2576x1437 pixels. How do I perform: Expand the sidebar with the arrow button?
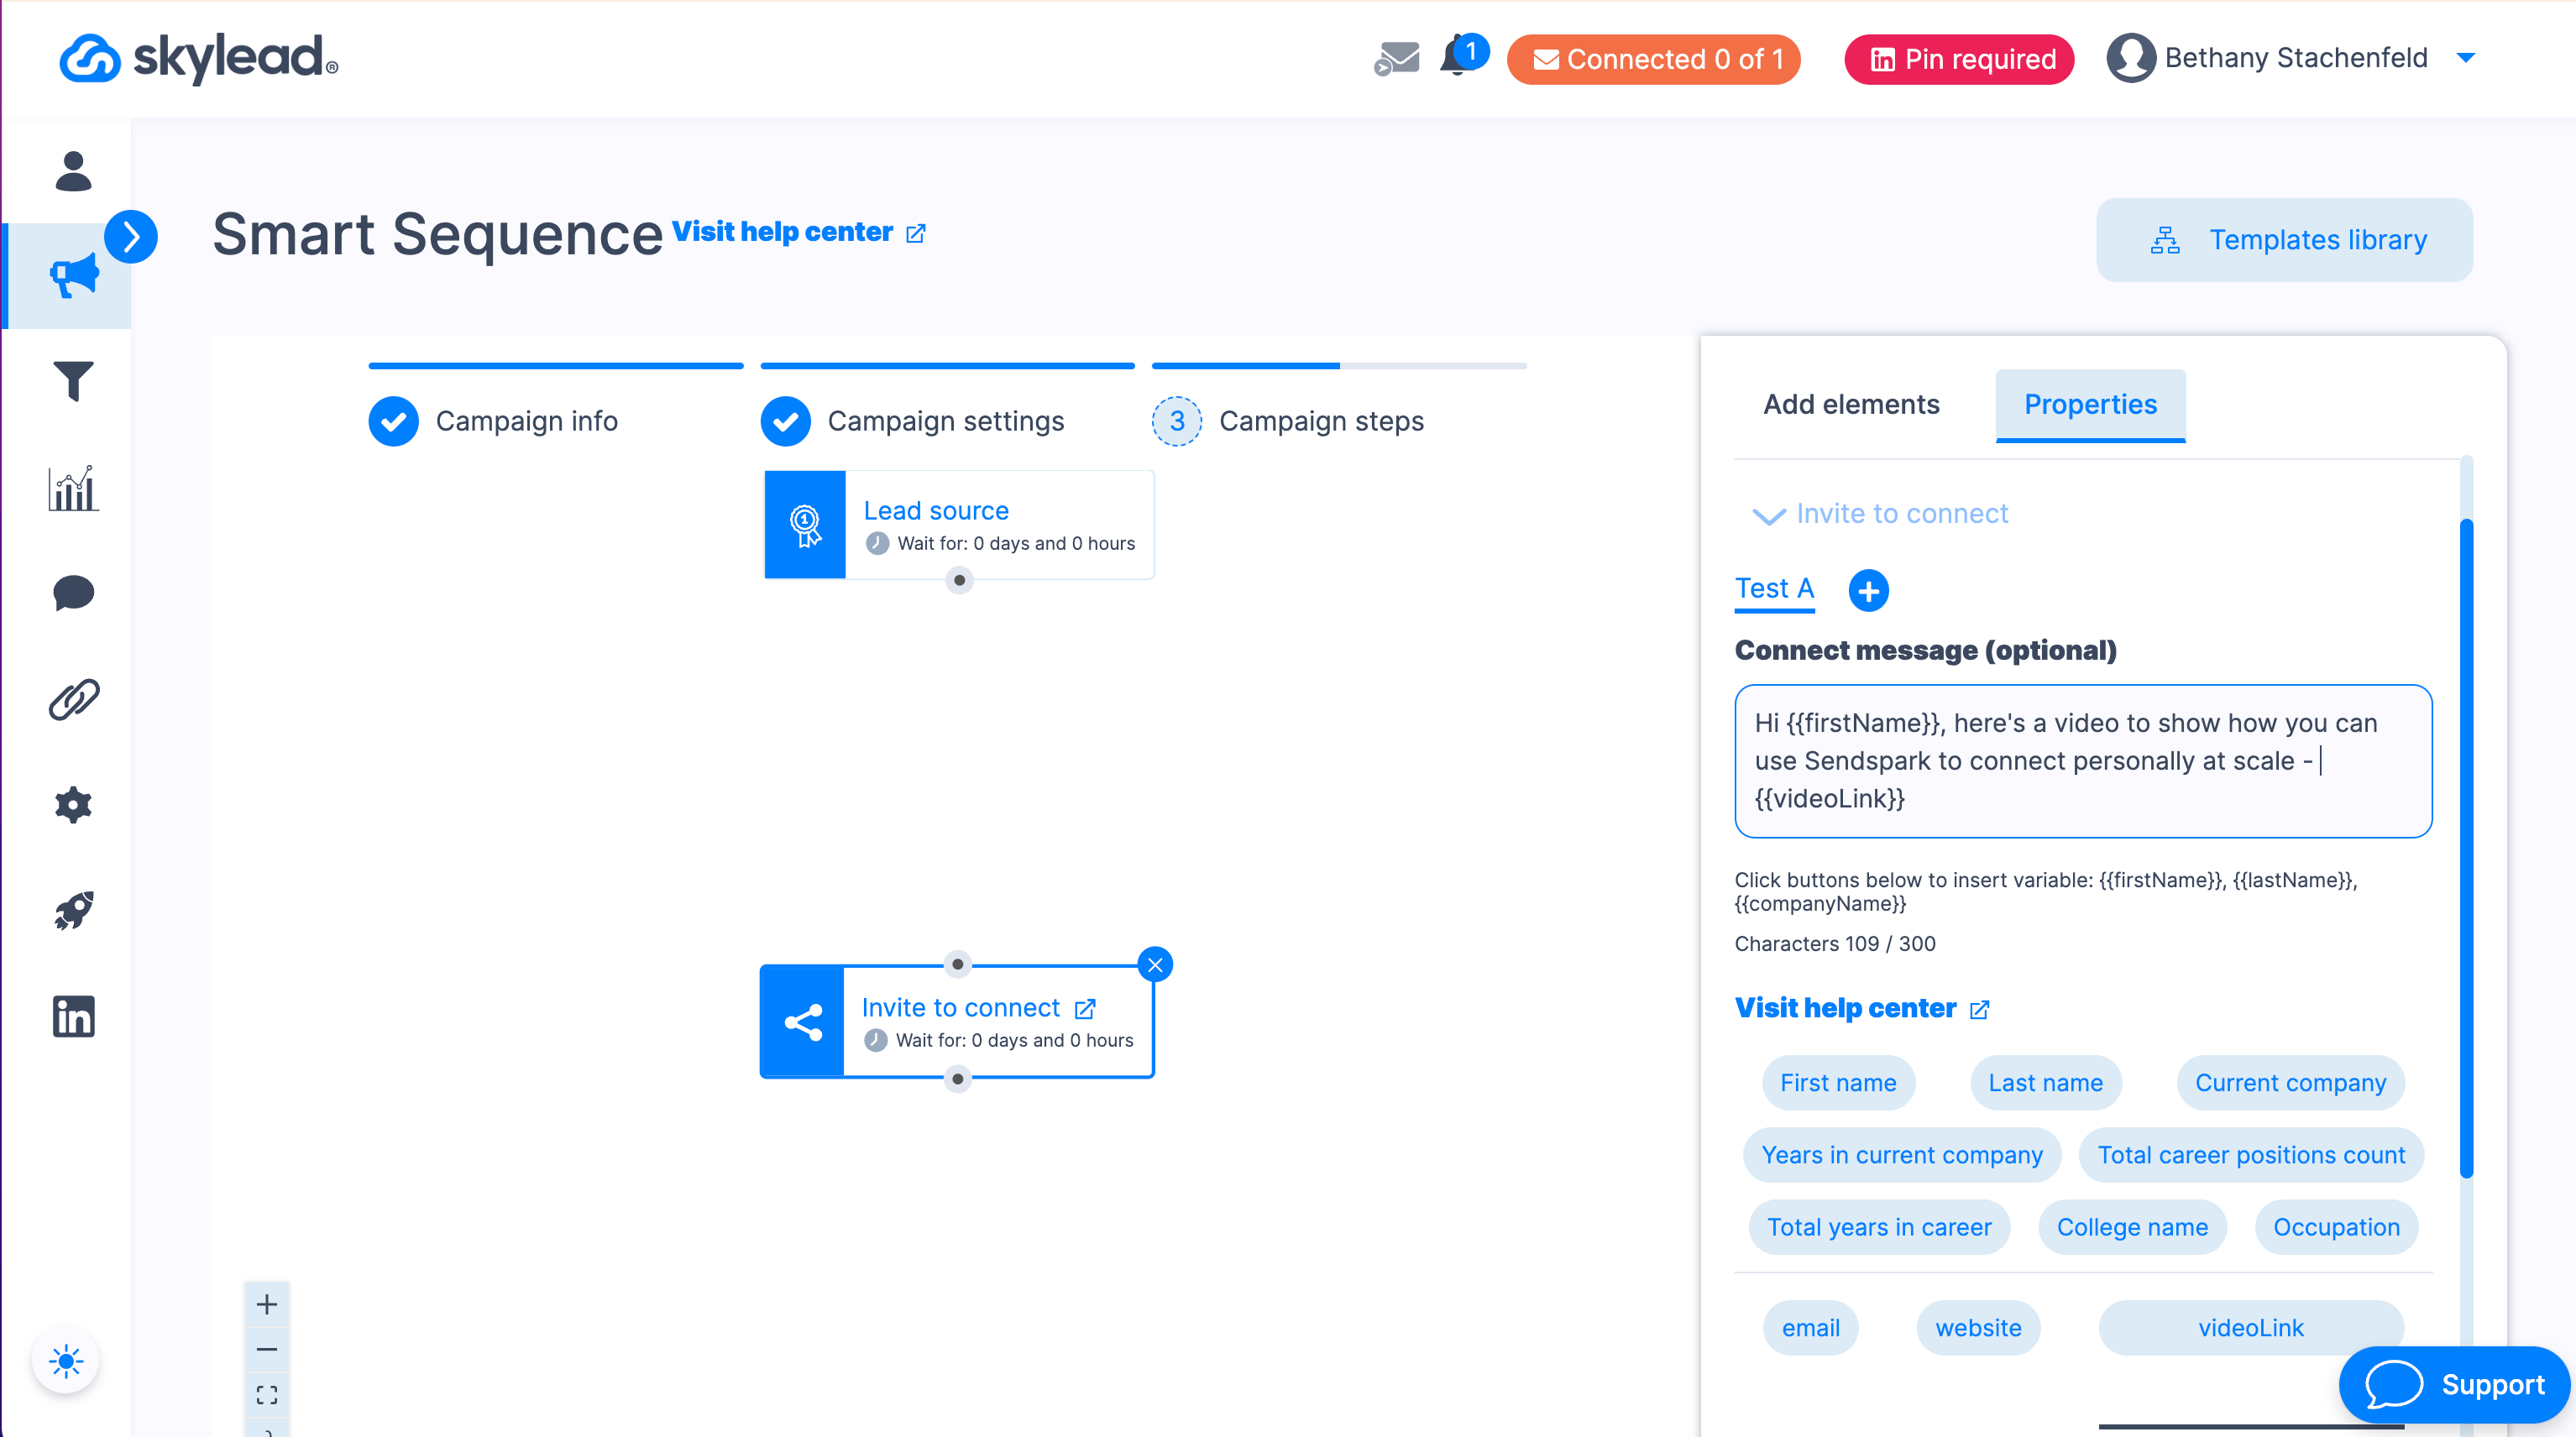pyautogui.click(x=131, y=237)
